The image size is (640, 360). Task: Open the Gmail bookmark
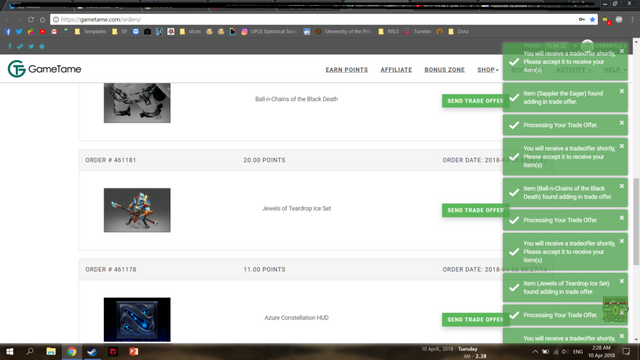(x=54, y=31)
